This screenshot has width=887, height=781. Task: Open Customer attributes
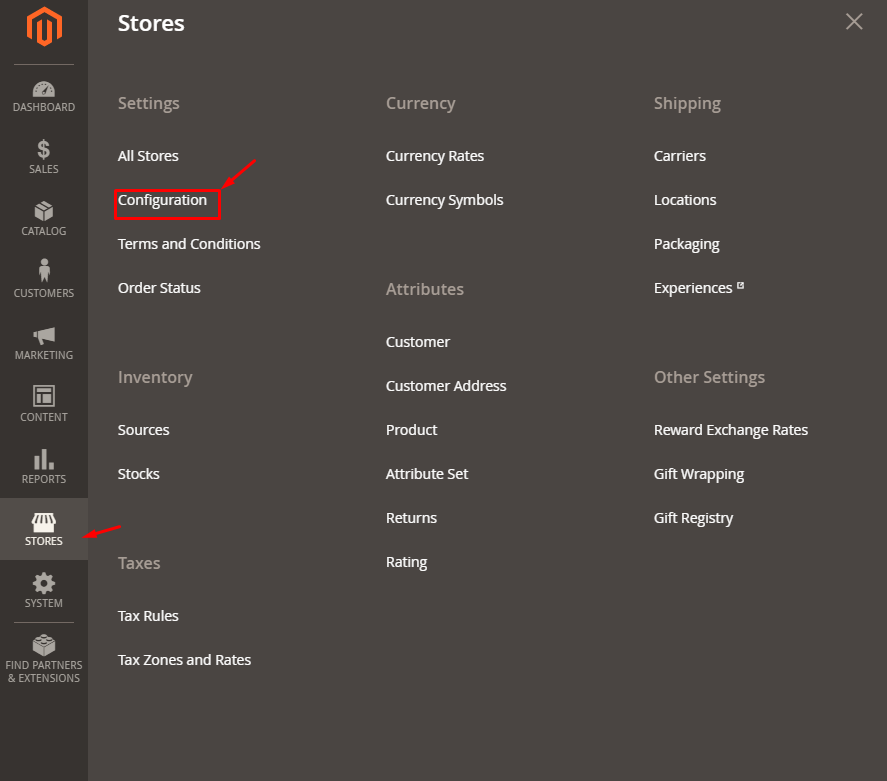pyautogui.click(x=418, y=342)
